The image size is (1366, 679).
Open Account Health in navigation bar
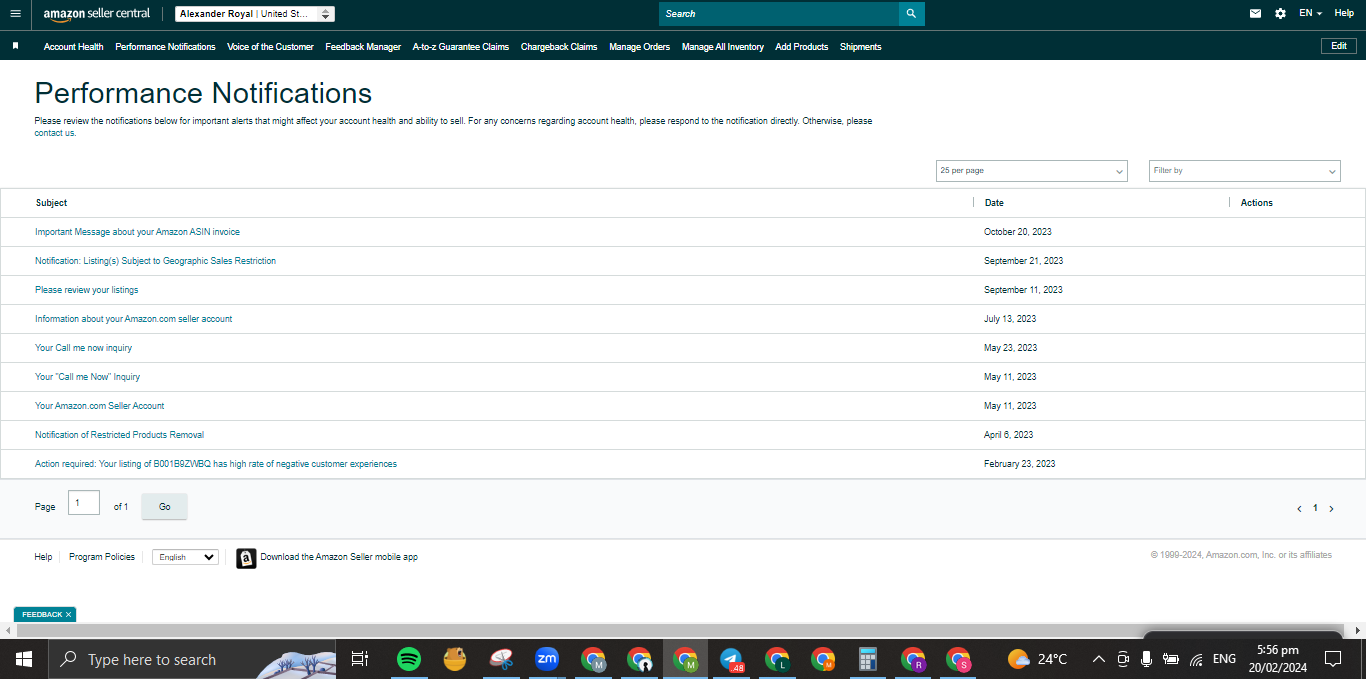point(73,47)
